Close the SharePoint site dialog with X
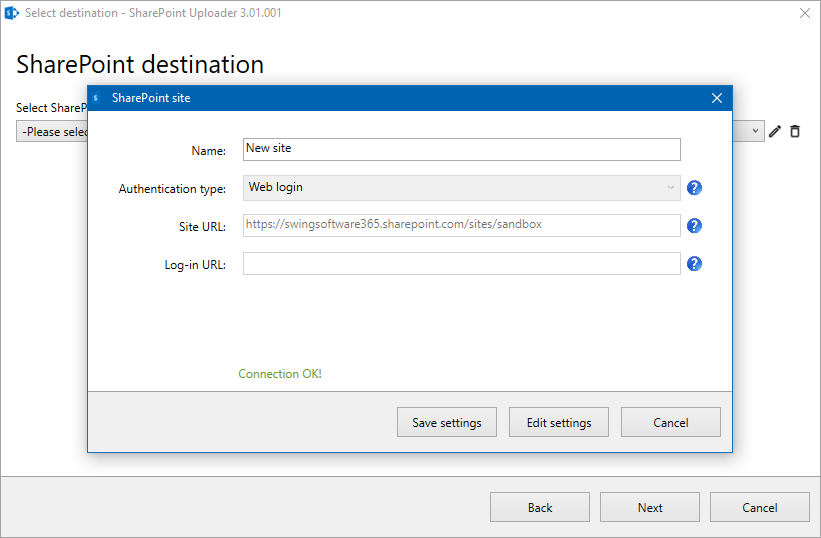This screenshot has width=821, height=538. coord(716,98)
